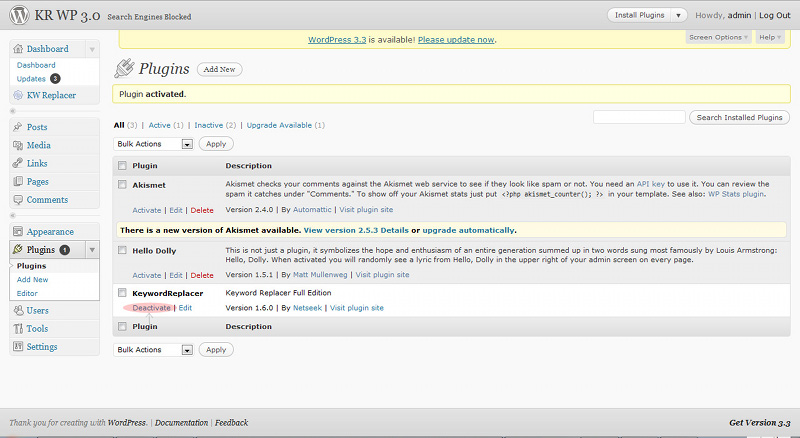Click the Posts pushpin icon
This screenshot has width=800, height=438.
point(18,127)
